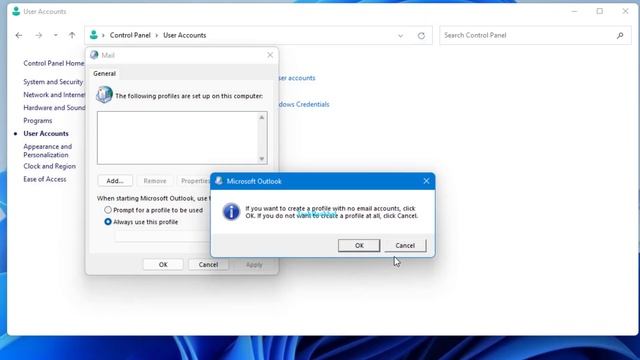
Task: Expand the address bar history dropdown
Action: tap(400, 36)
